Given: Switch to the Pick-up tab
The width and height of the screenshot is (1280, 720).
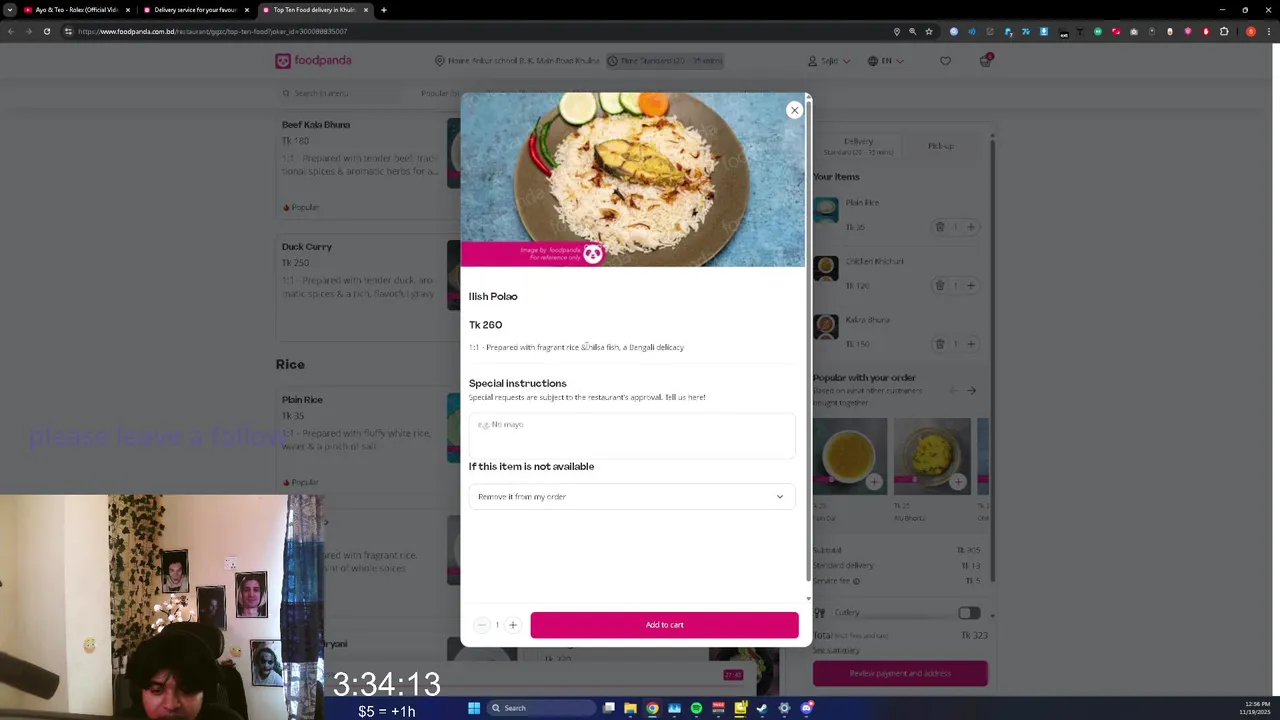Looking at the screenshot, I should [x=940, y=146].
